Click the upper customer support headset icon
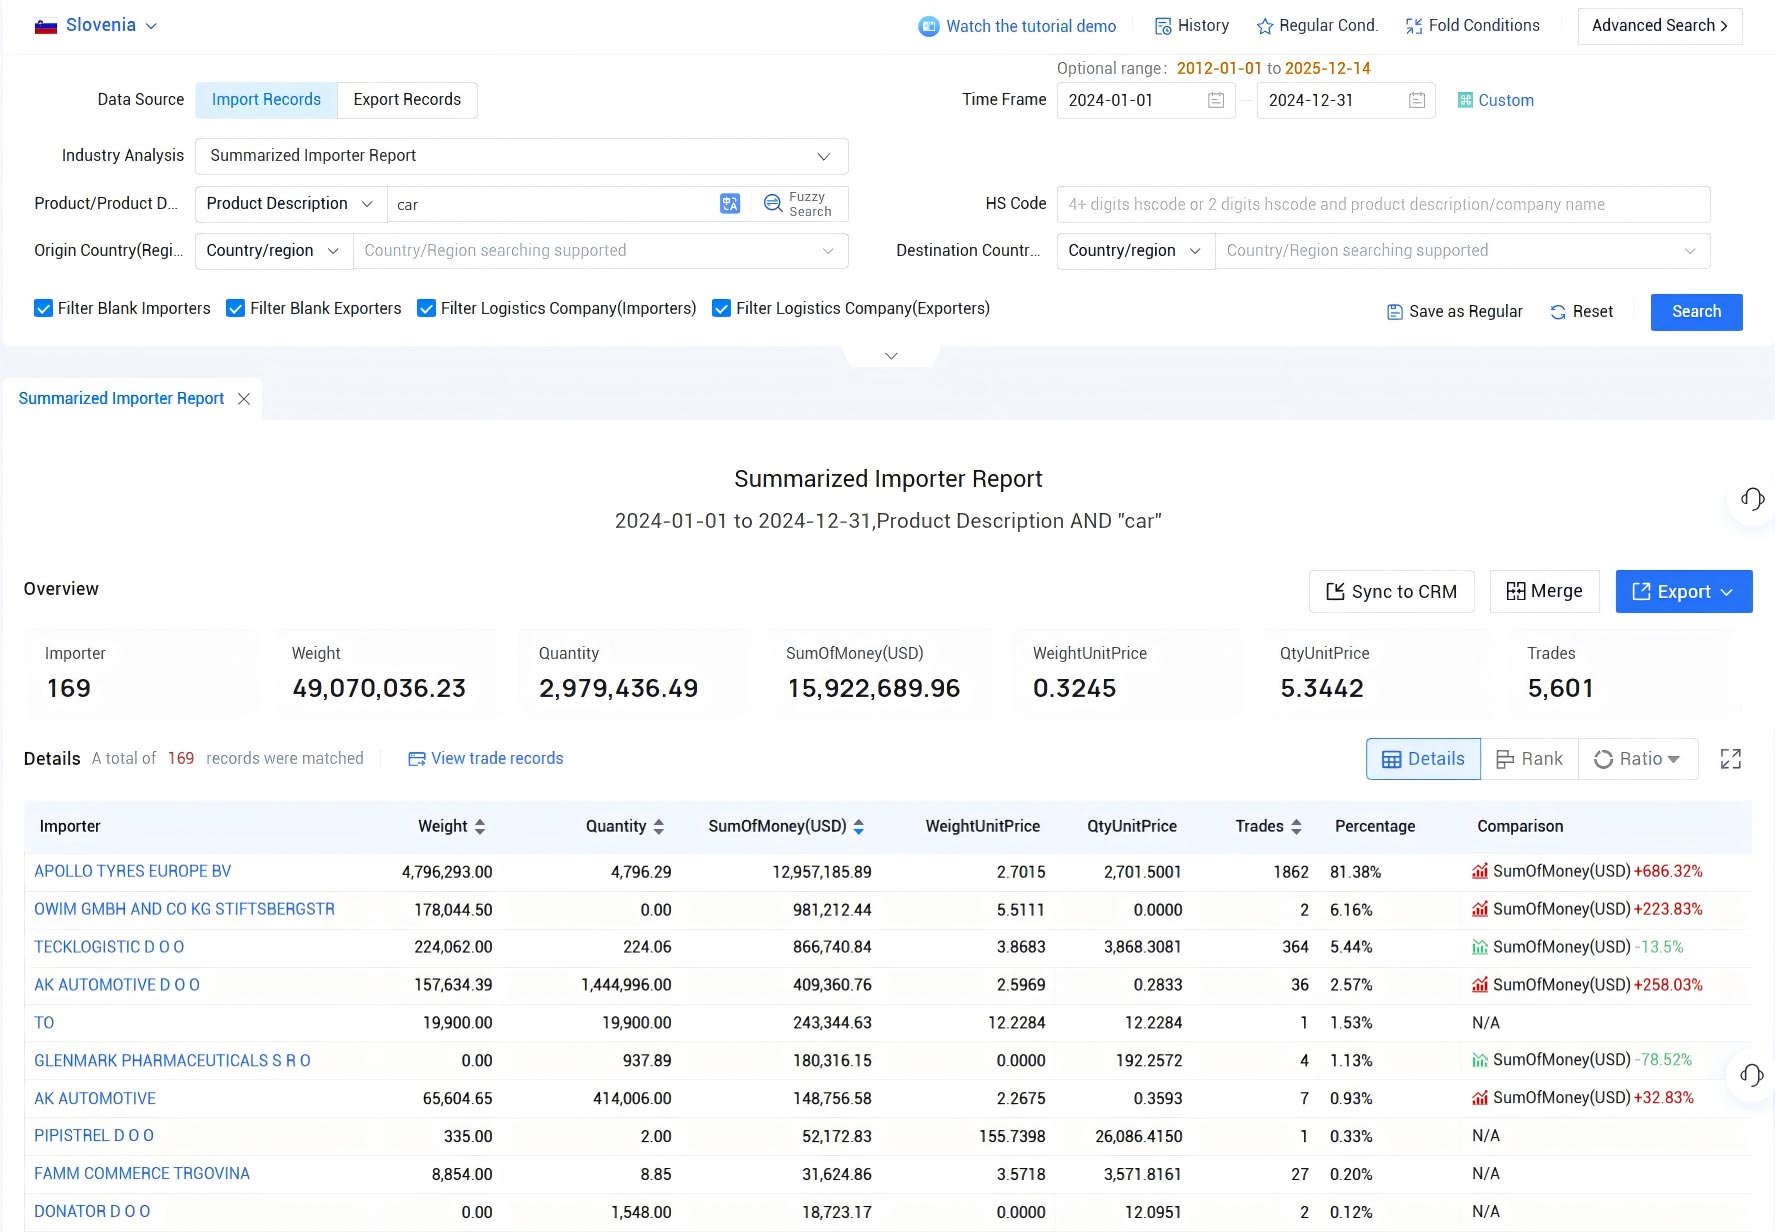This screenshot has height=1232, width=1775. point(1752,499)
